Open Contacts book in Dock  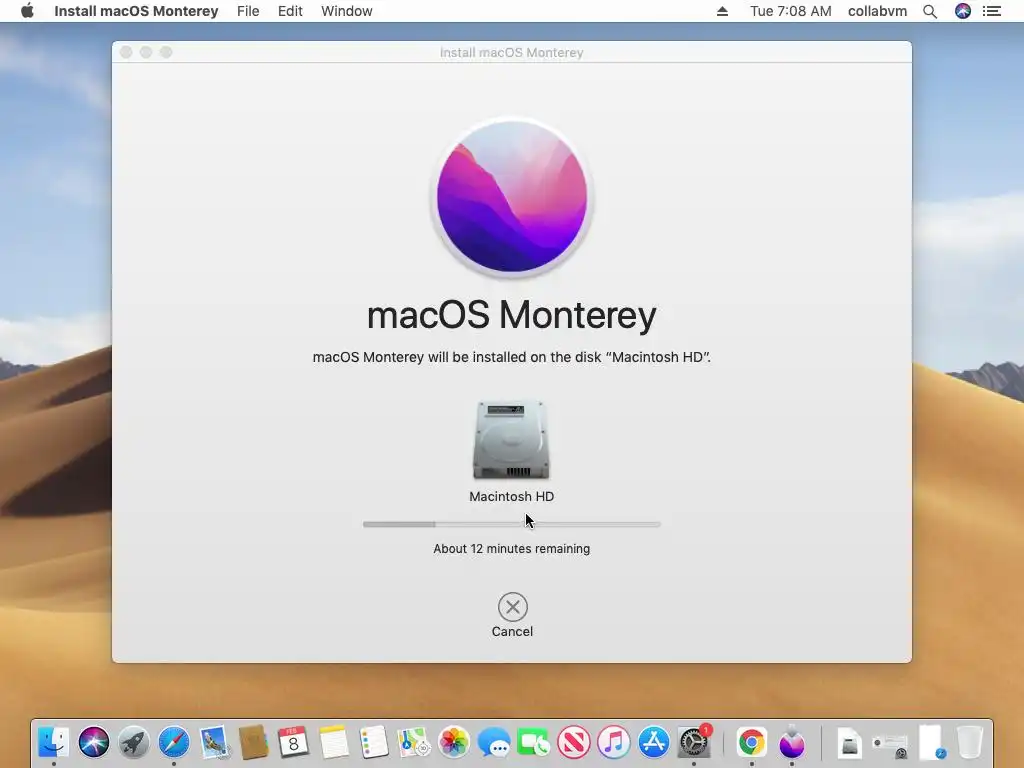[x=253, y=743]
